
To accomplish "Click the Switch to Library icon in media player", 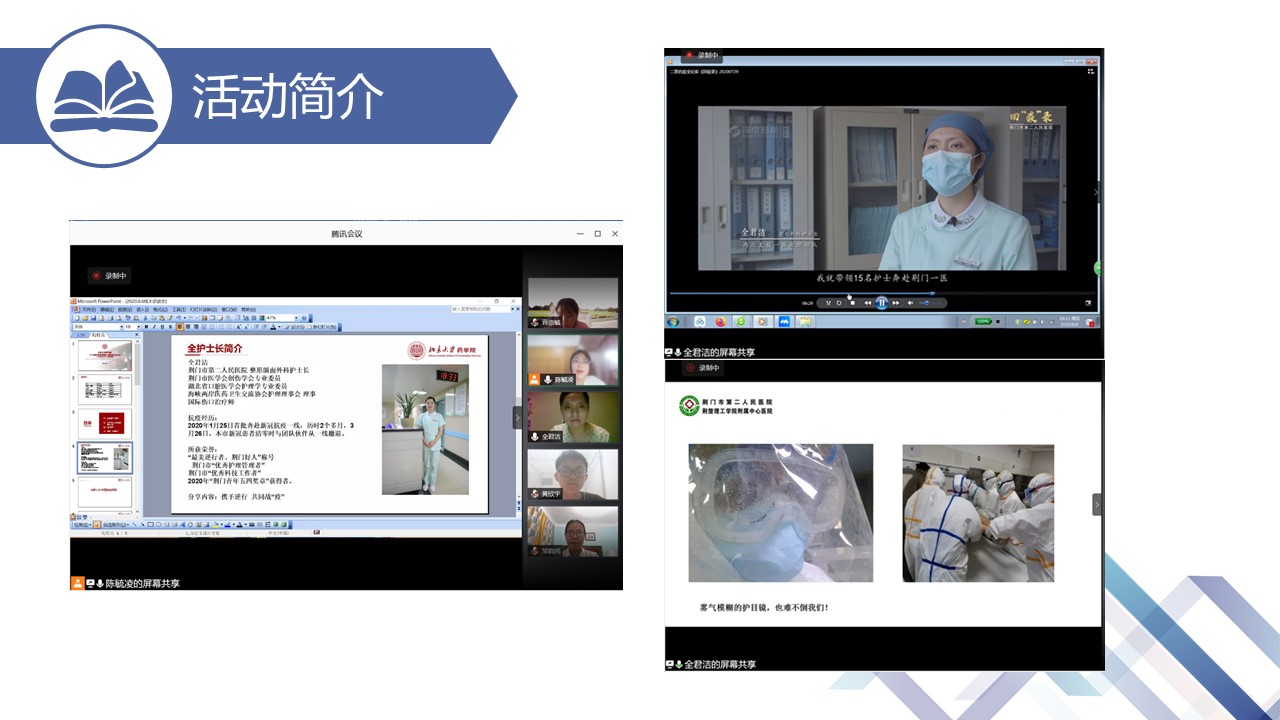I will (x=1091, y=71).
